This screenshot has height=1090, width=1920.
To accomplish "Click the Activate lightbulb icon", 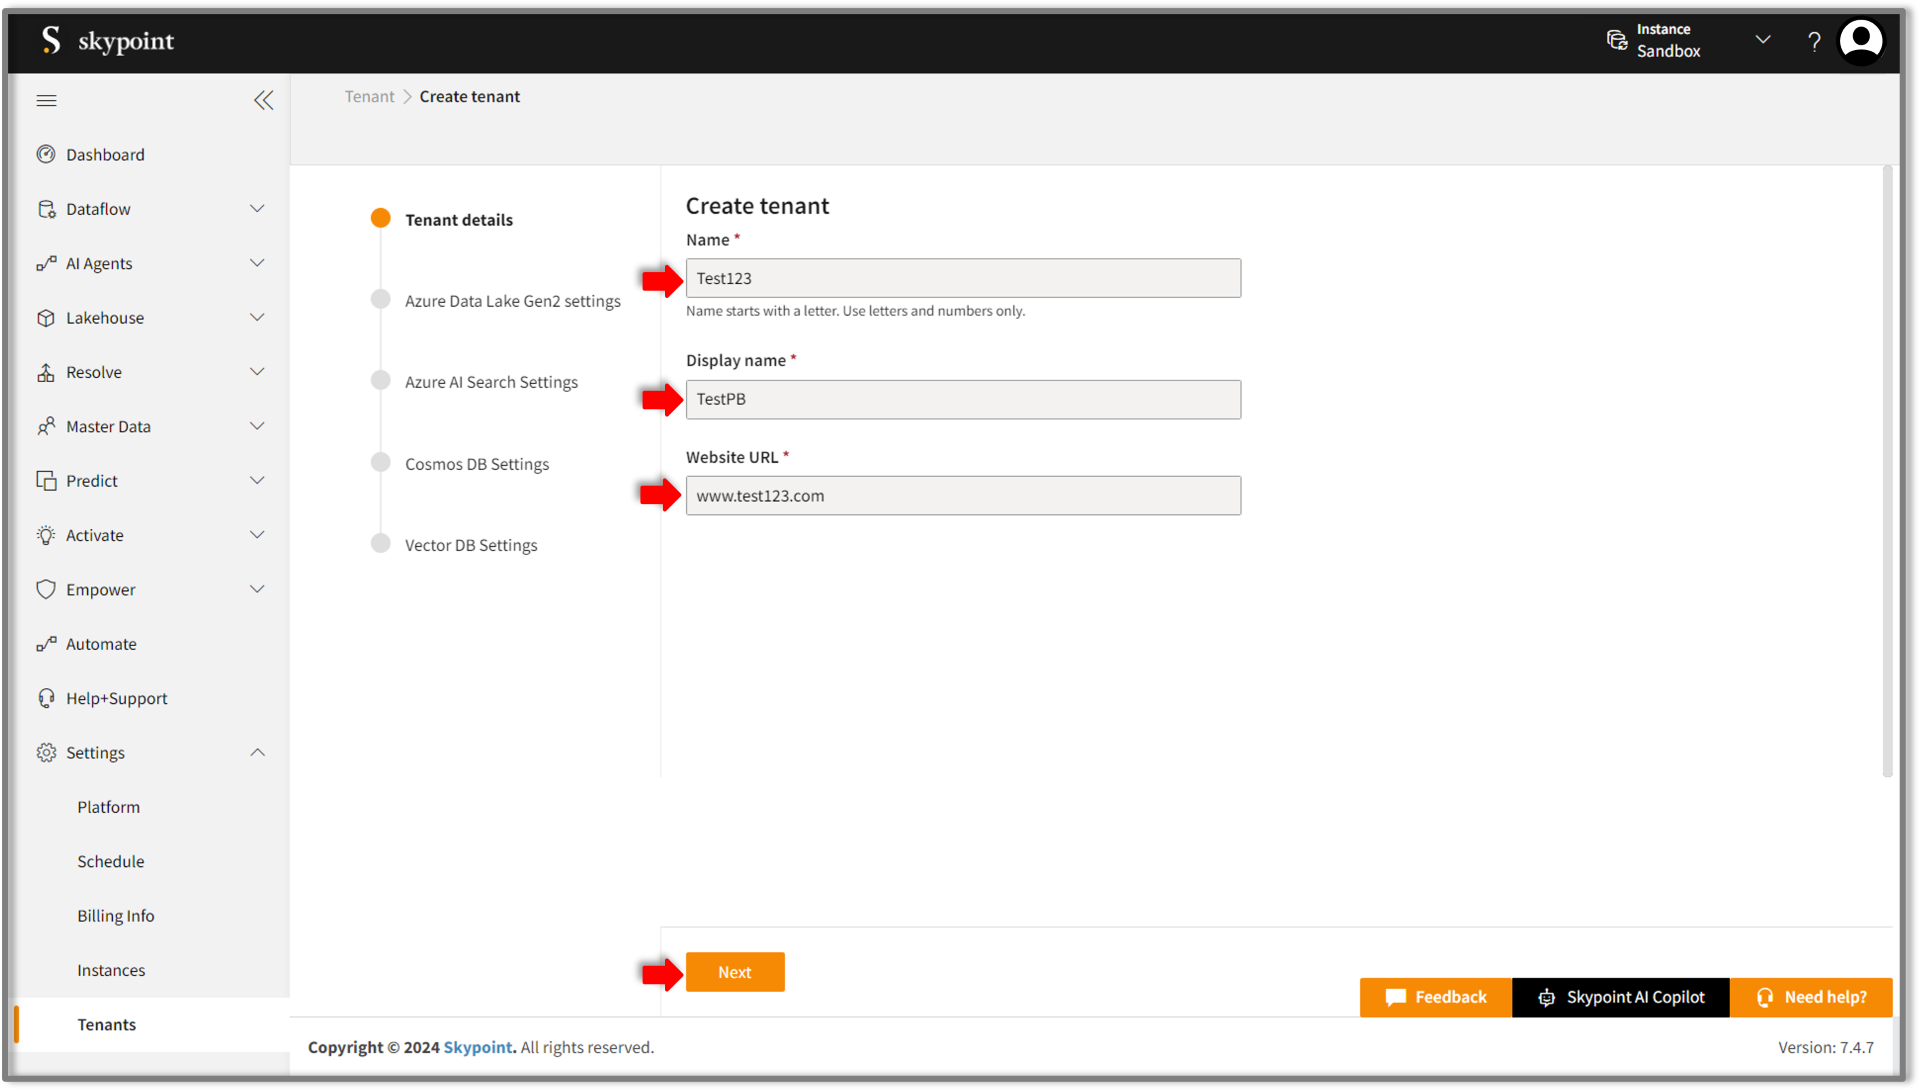I will 46,535.
